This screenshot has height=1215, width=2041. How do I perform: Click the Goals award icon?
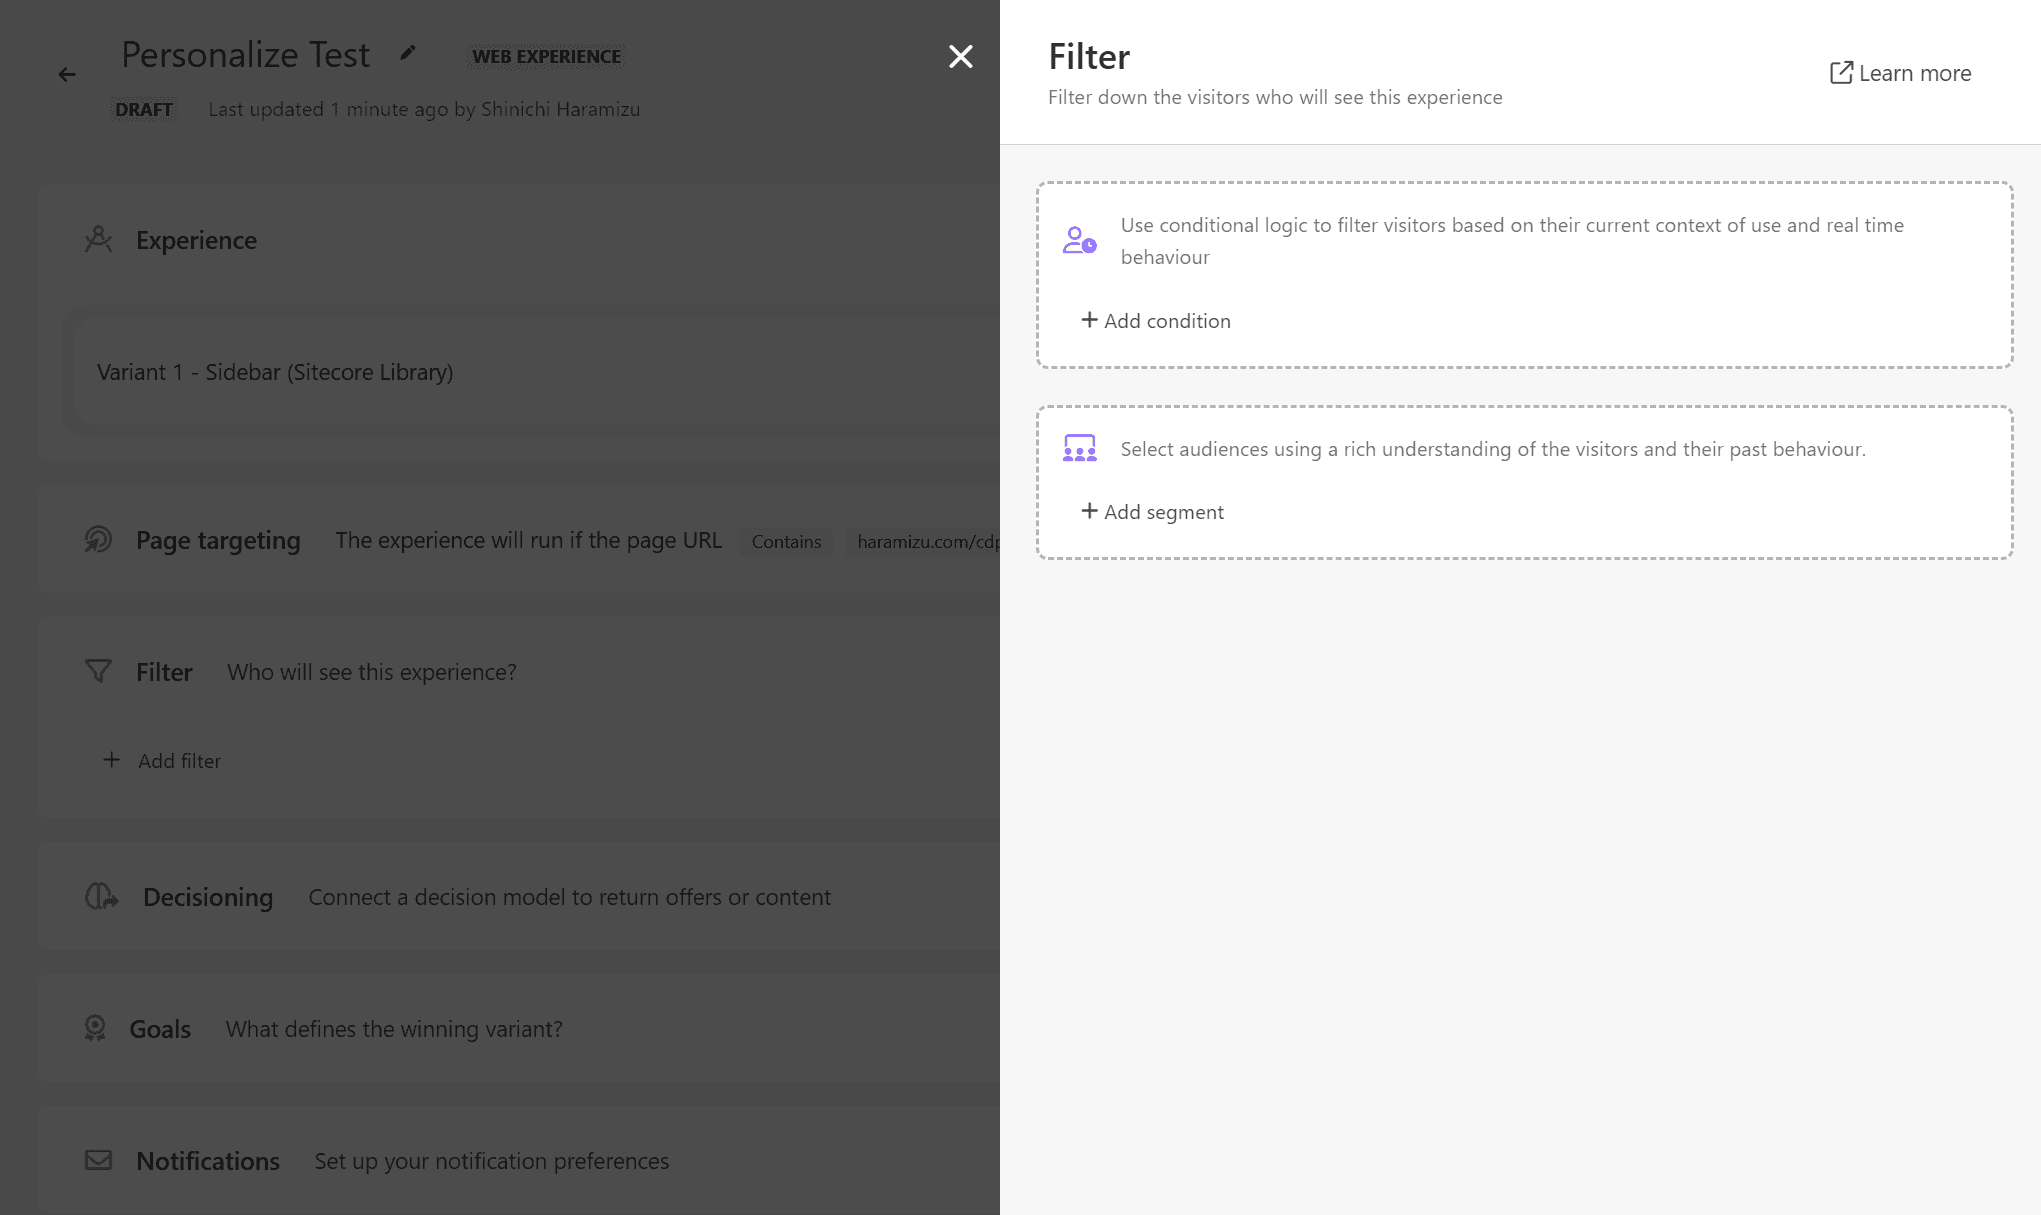[x=95, y=1029]
